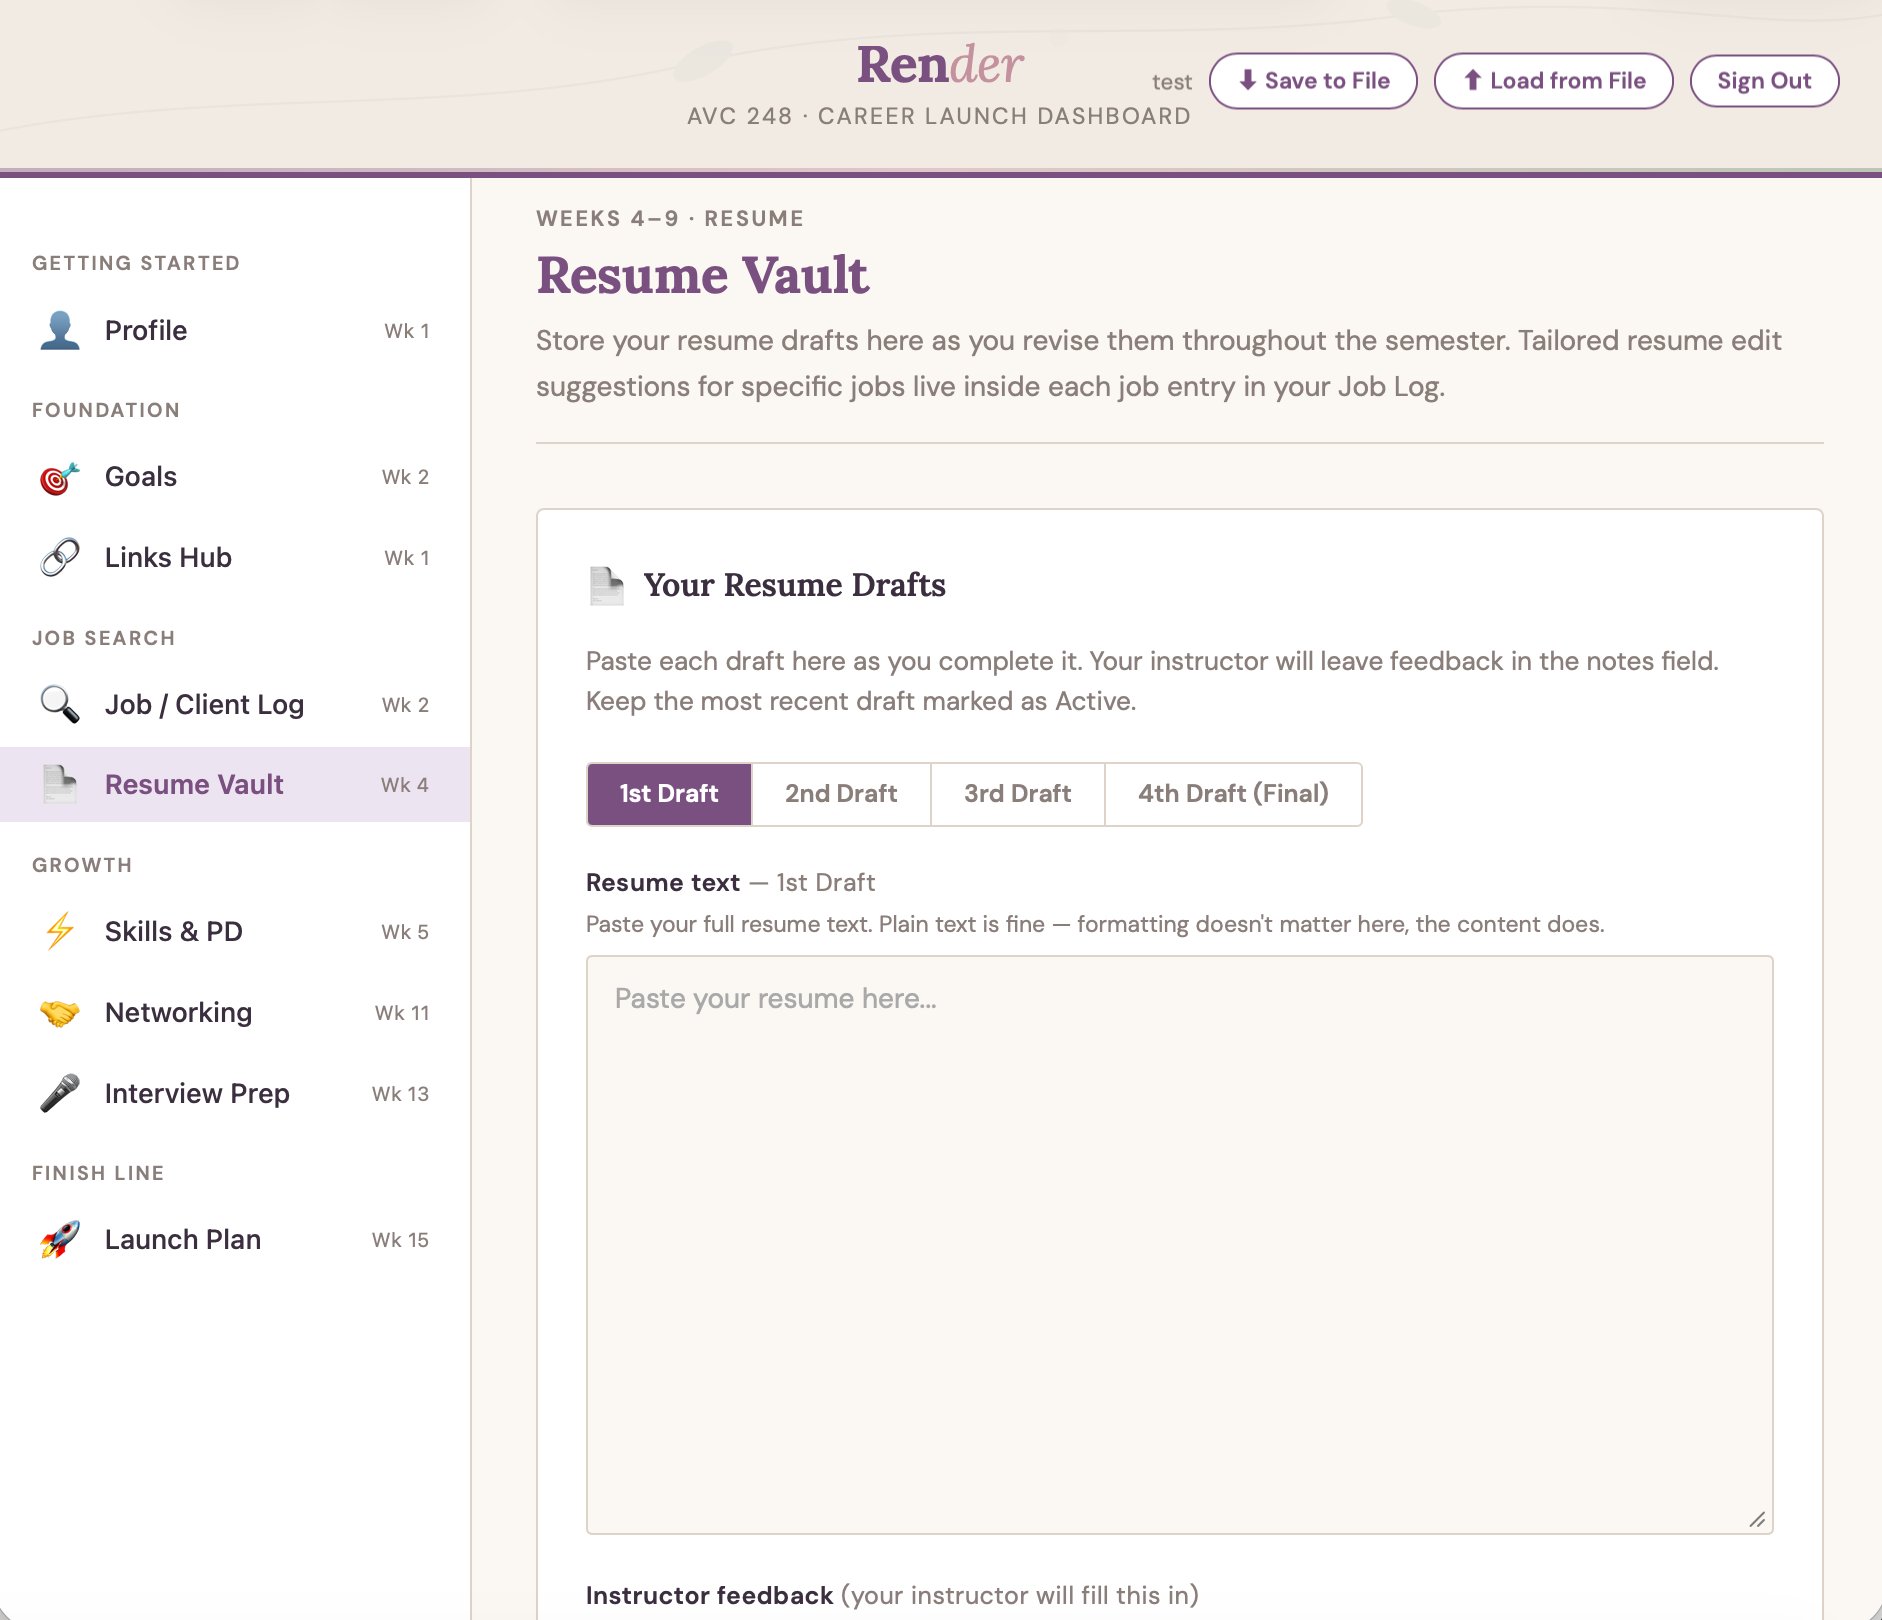1882x1620 pixels.
Task: Open Interview Prep from sidebar
Action: coord(235,1094)
